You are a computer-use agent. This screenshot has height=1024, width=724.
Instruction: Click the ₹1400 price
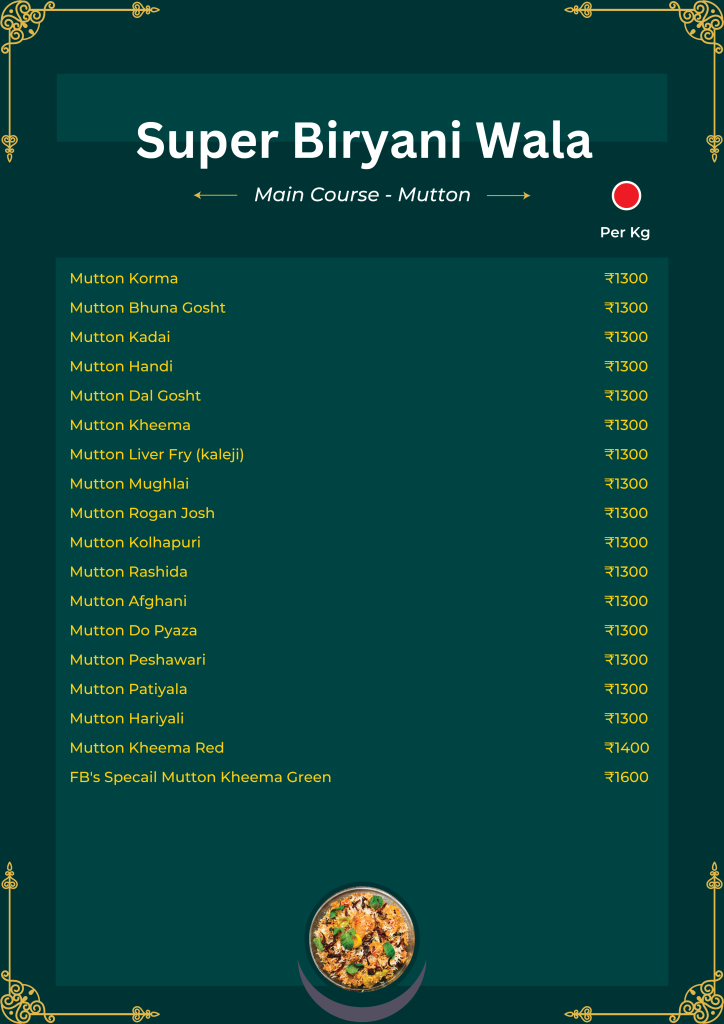pyautogui.click(x=626, y=748)
